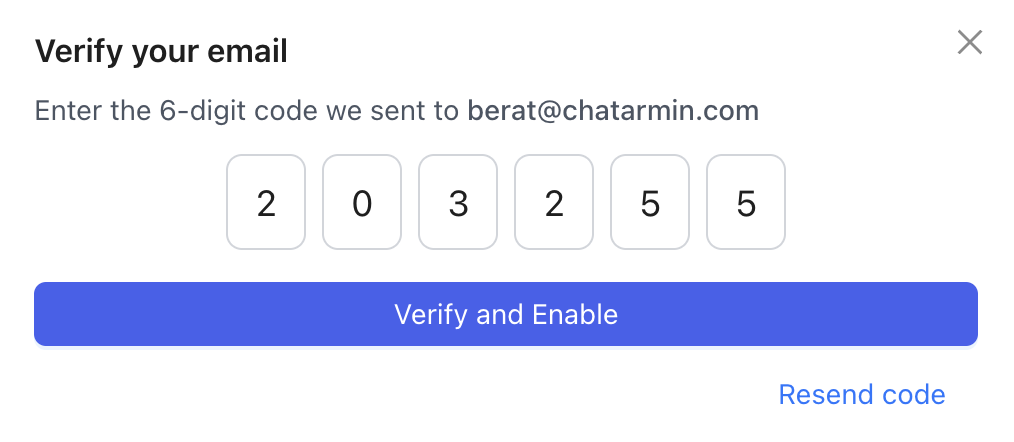
Task: Click the fourth code digit box
Action: 554,205
